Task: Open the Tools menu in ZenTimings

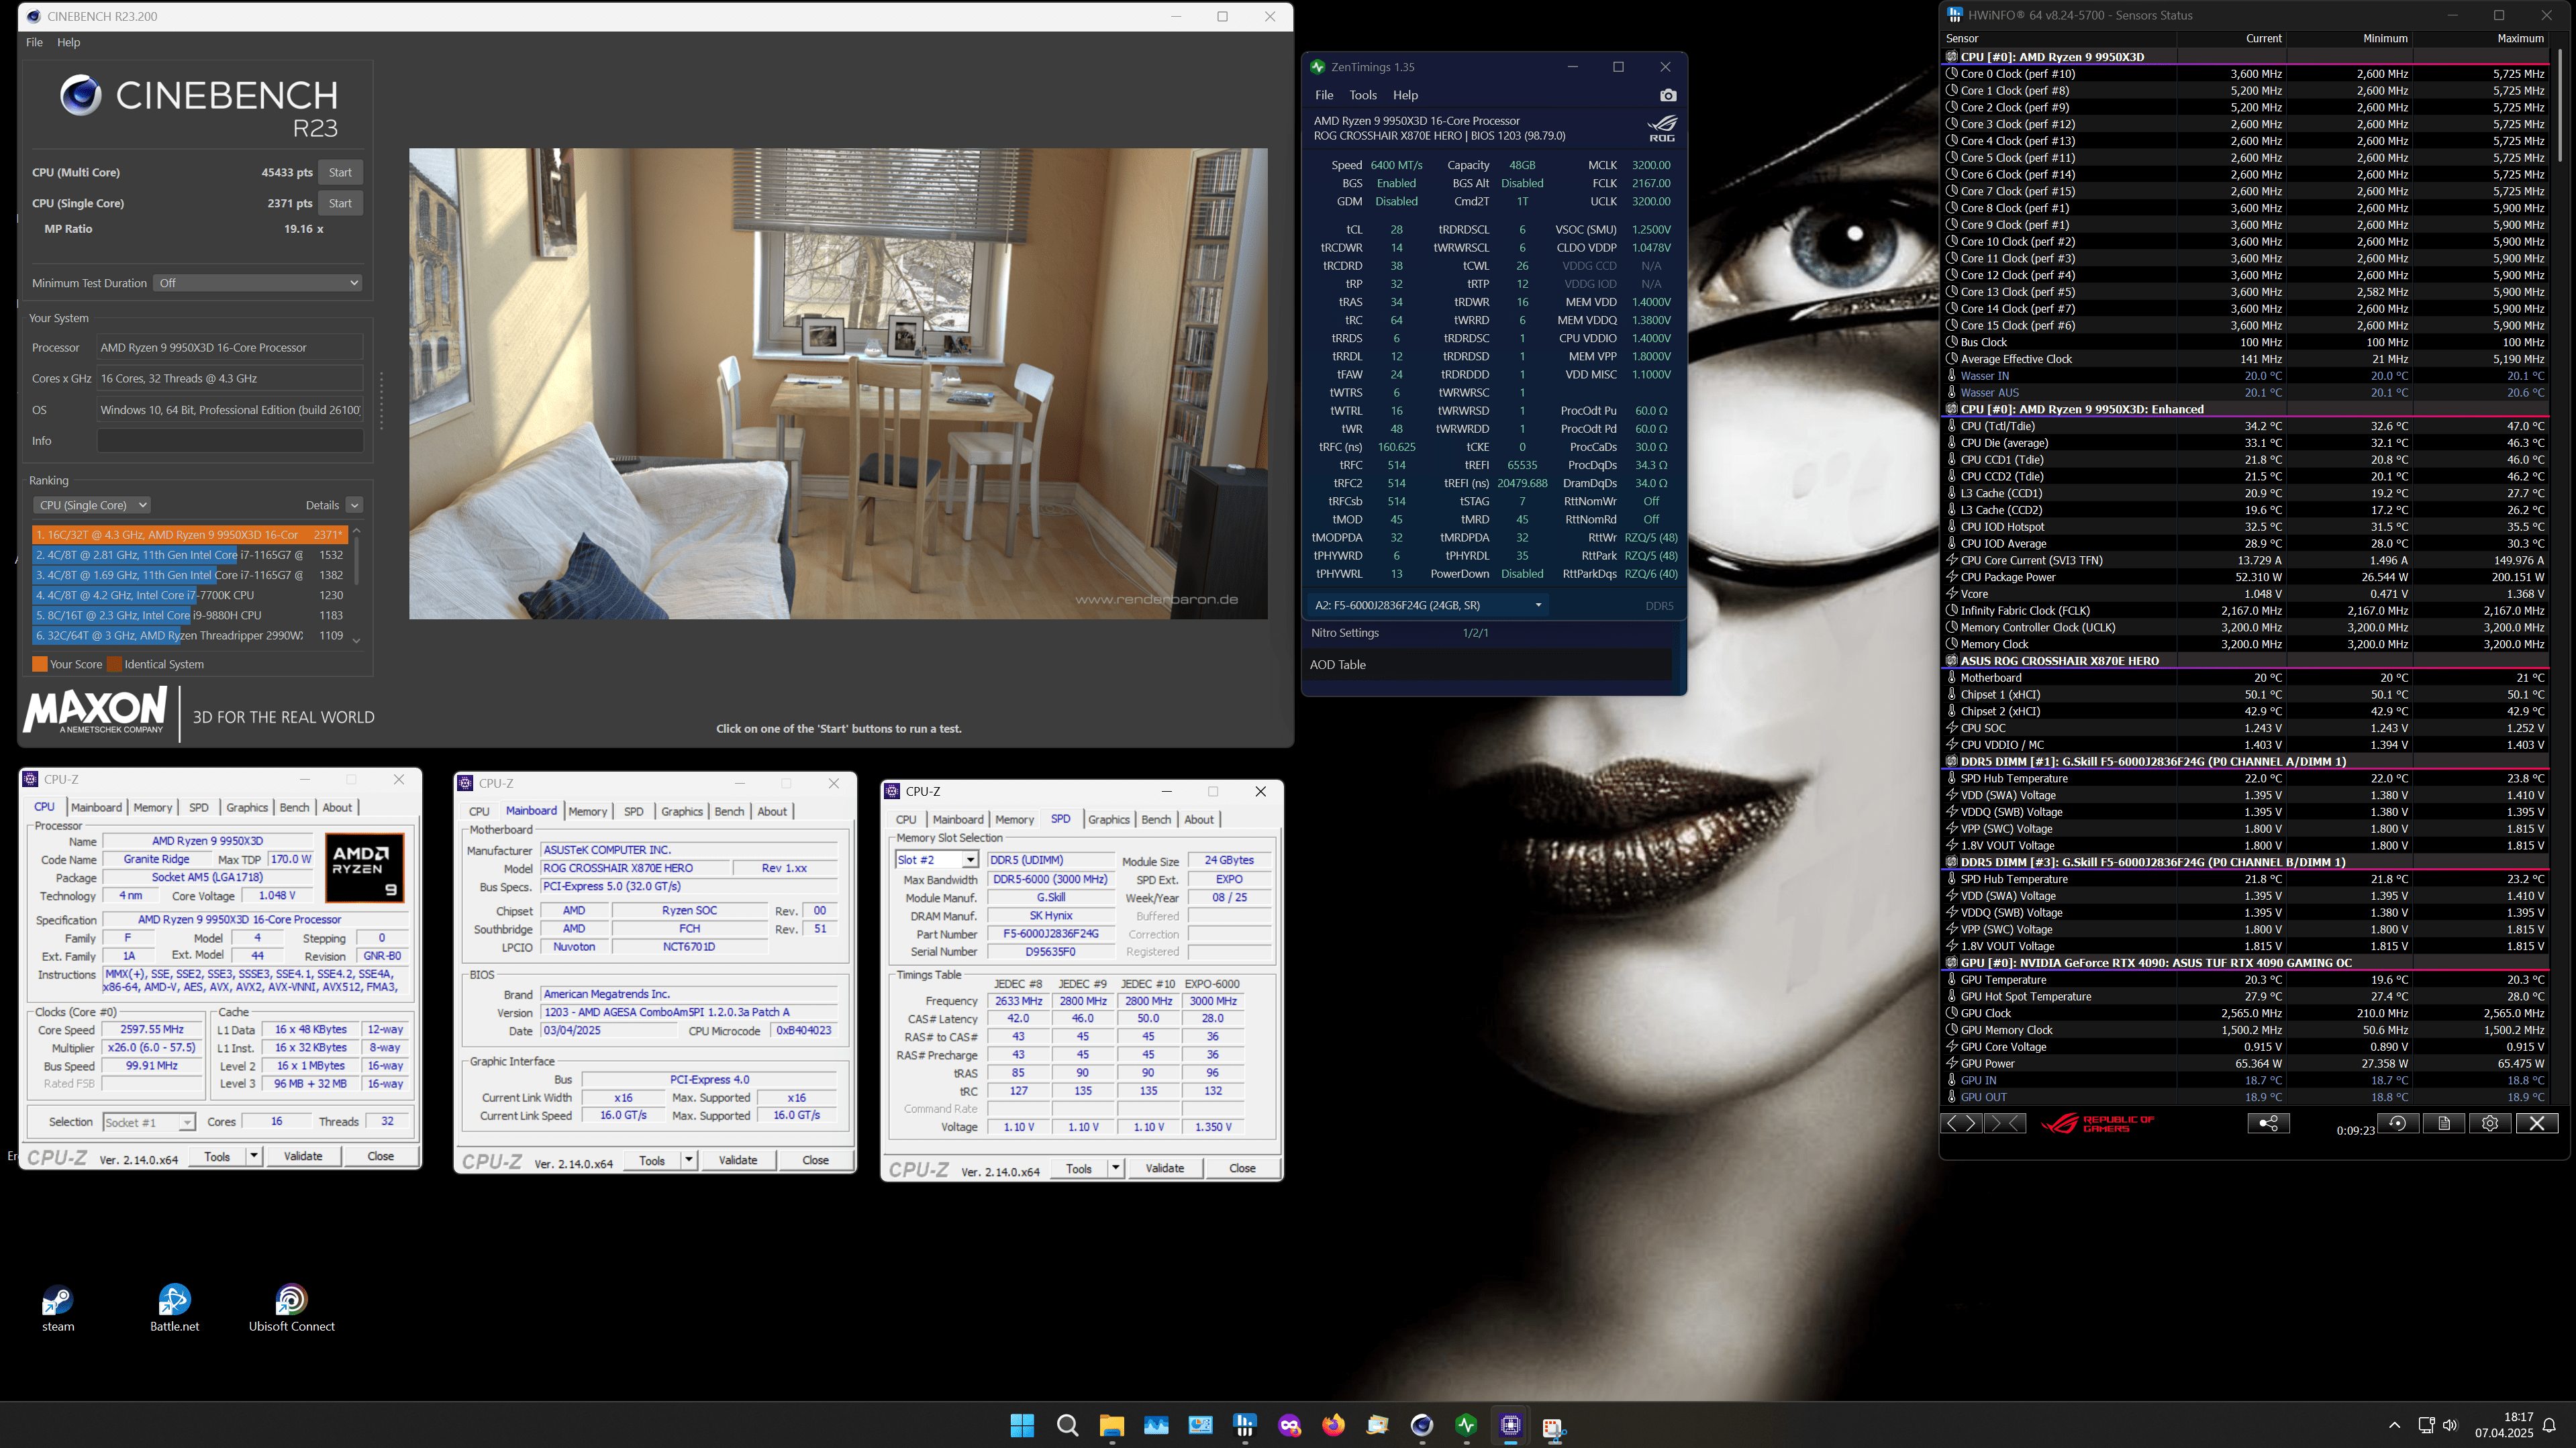Action: (1362, 95)
